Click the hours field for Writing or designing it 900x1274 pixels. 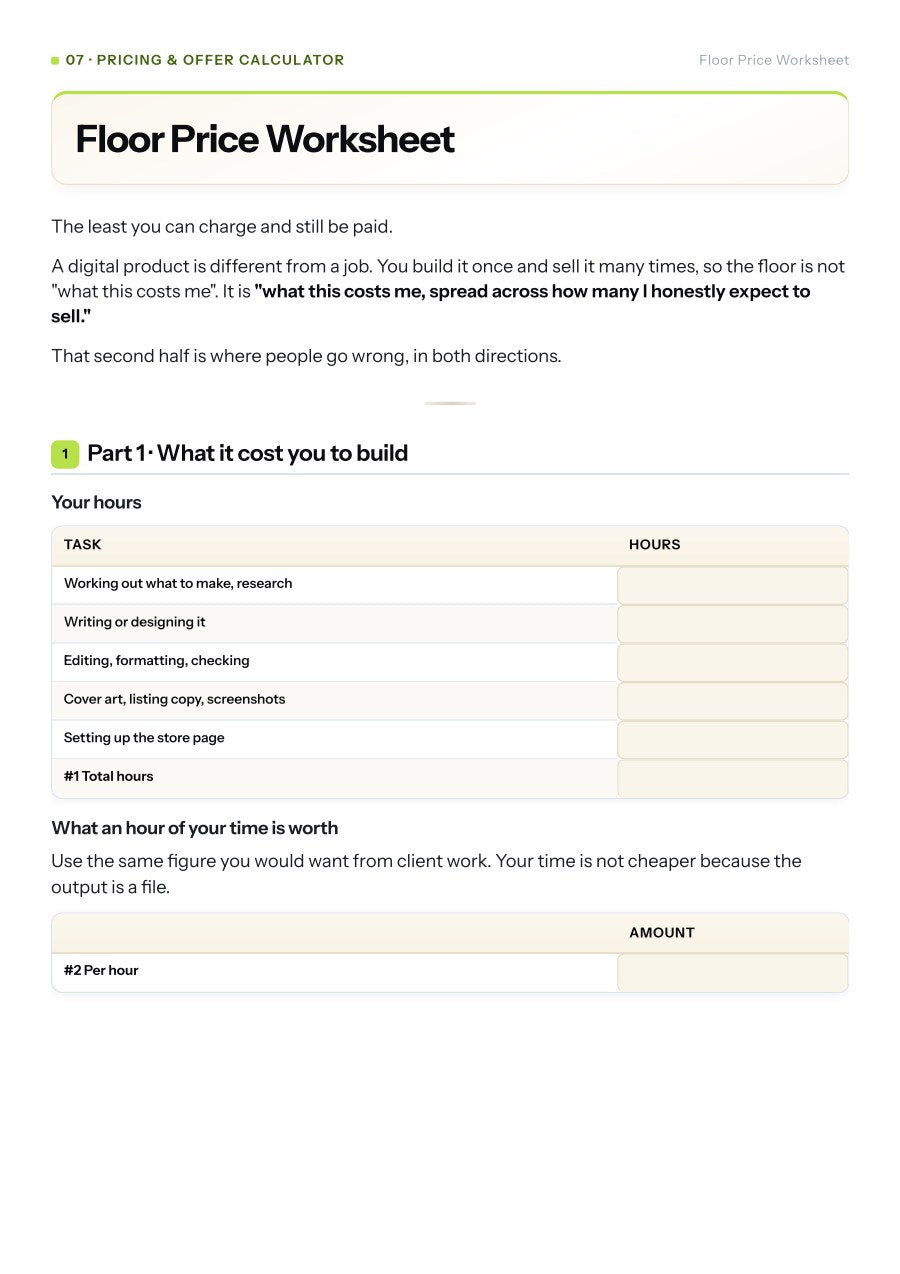732,624
